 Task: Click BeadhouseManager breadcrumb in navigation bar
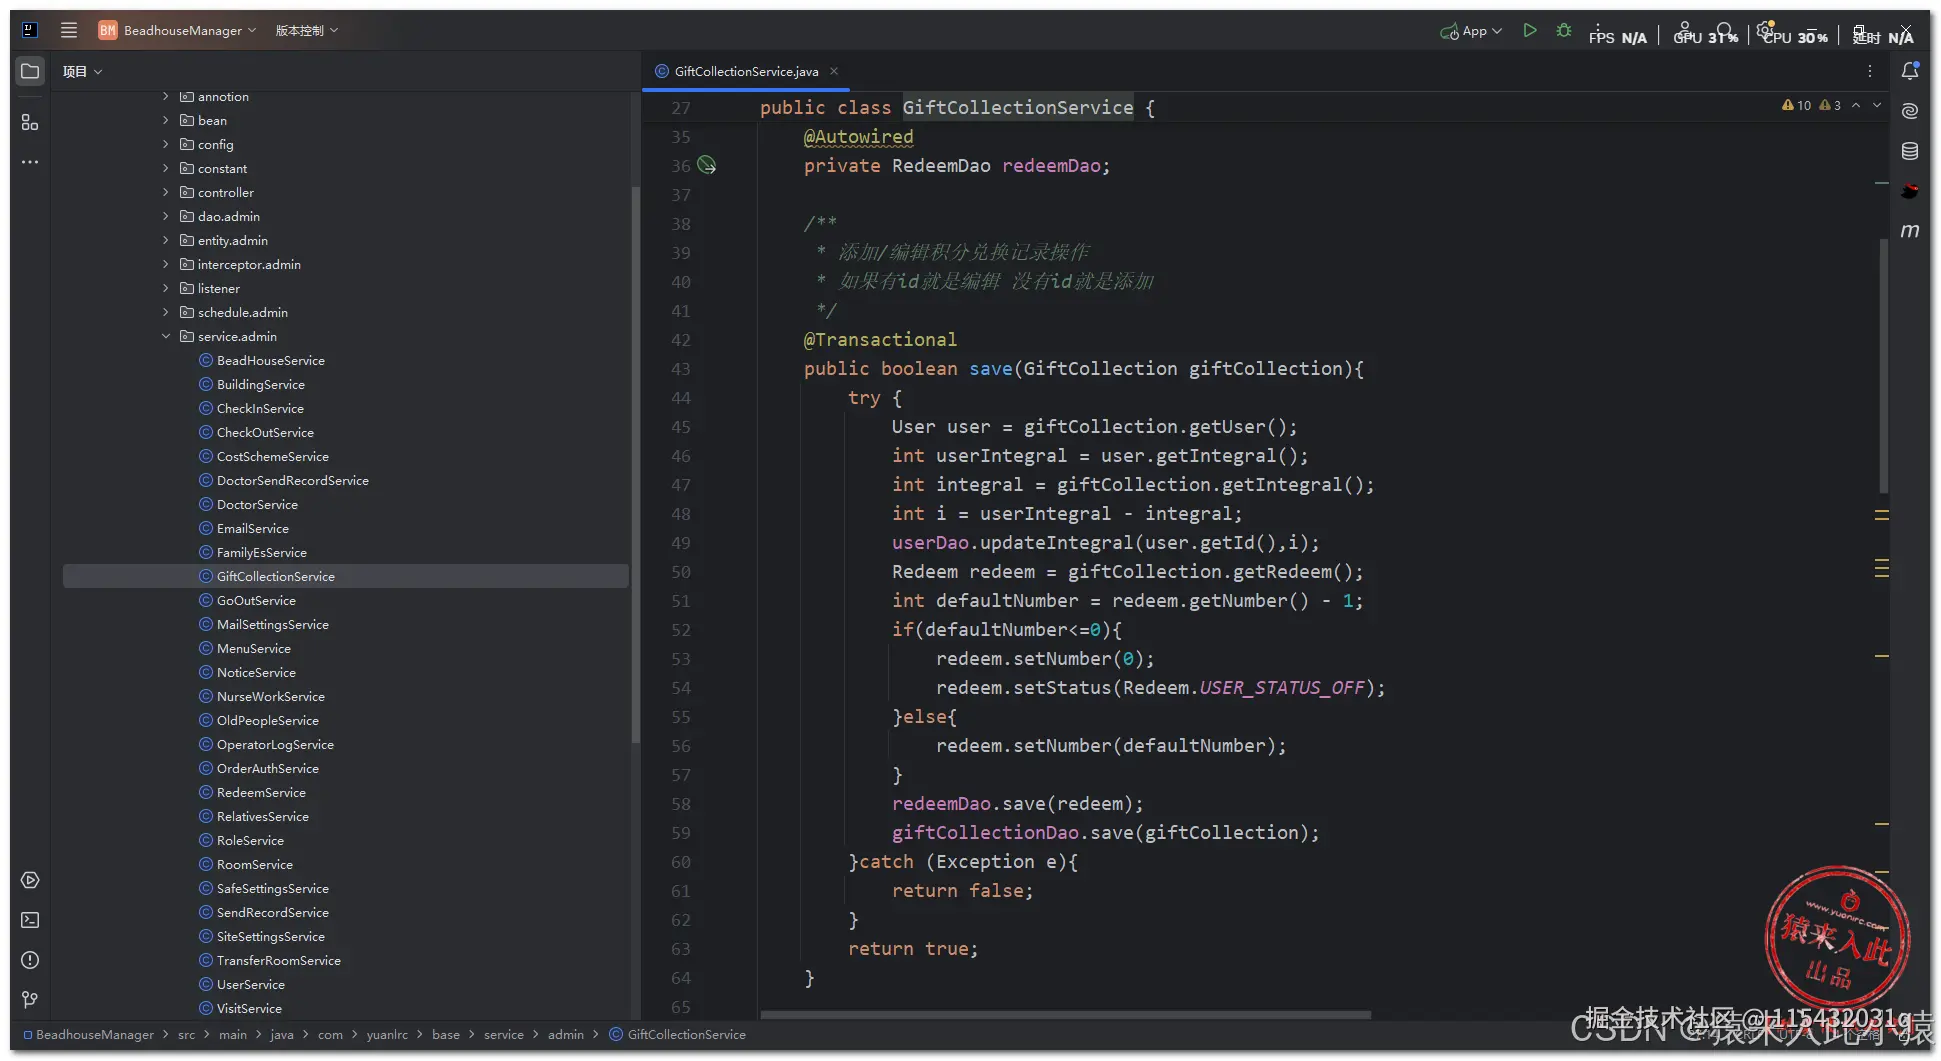coord(89,1034)
